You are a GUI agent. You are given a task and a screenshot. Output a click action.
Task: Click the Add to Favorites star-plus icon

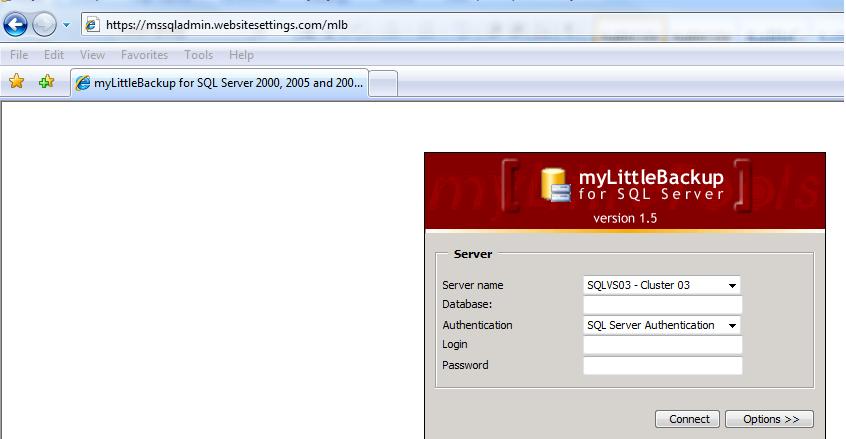pyautogui.click(x=47, y=81)
